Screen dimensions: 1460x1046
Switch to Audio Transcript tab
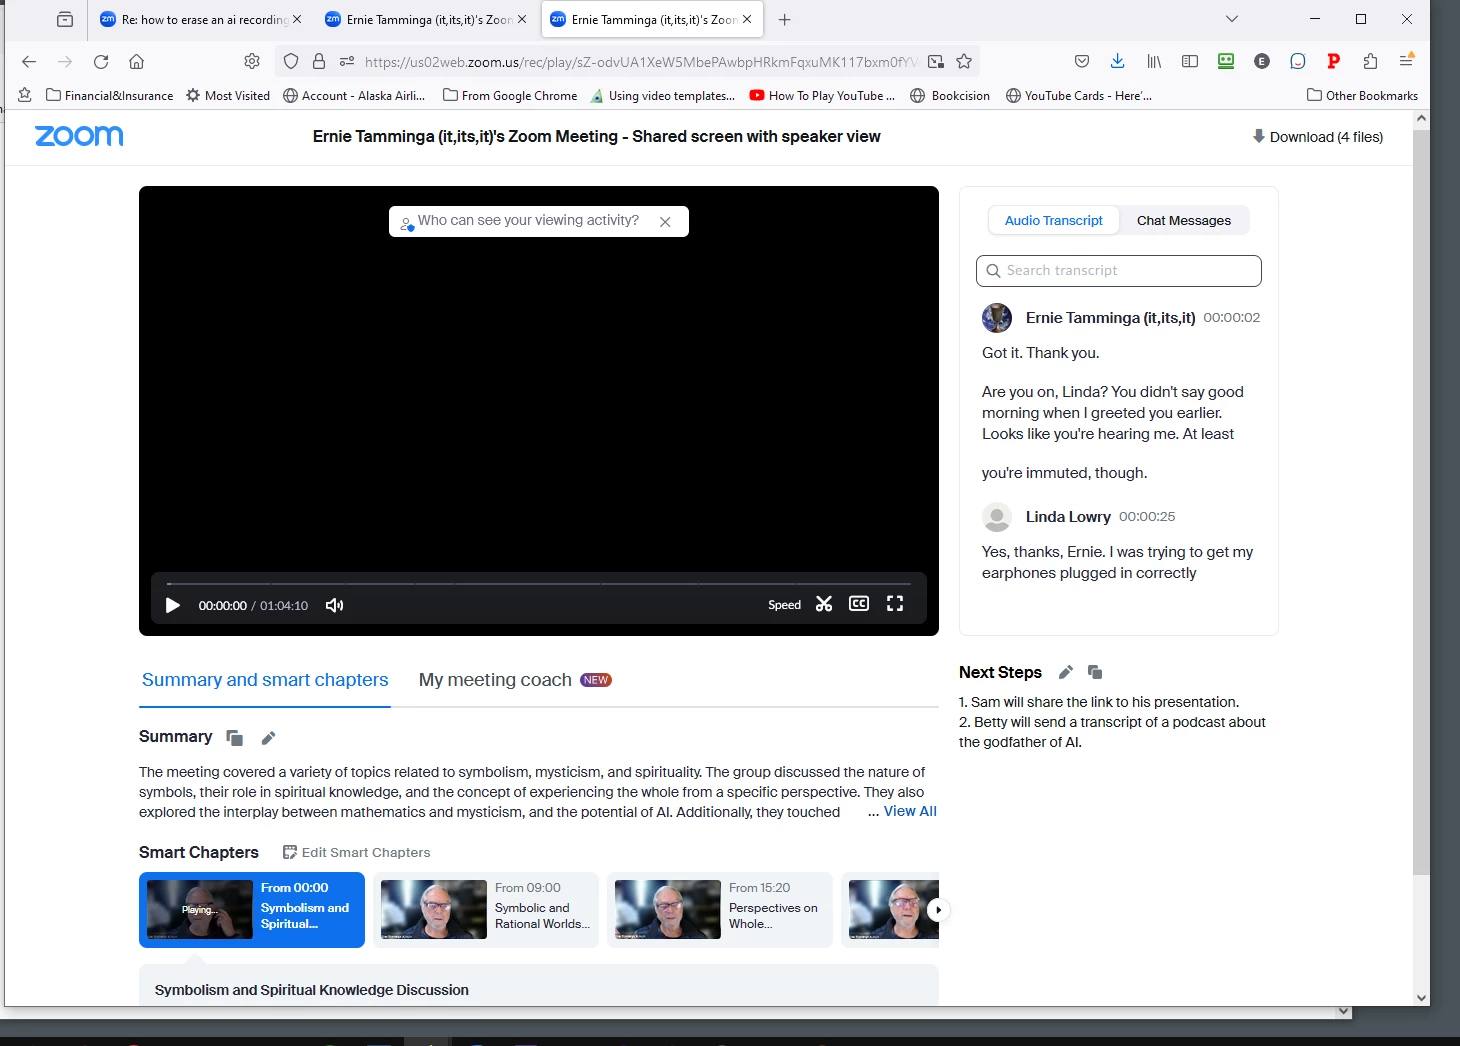pyautogui.click(x=1053, y=220)
